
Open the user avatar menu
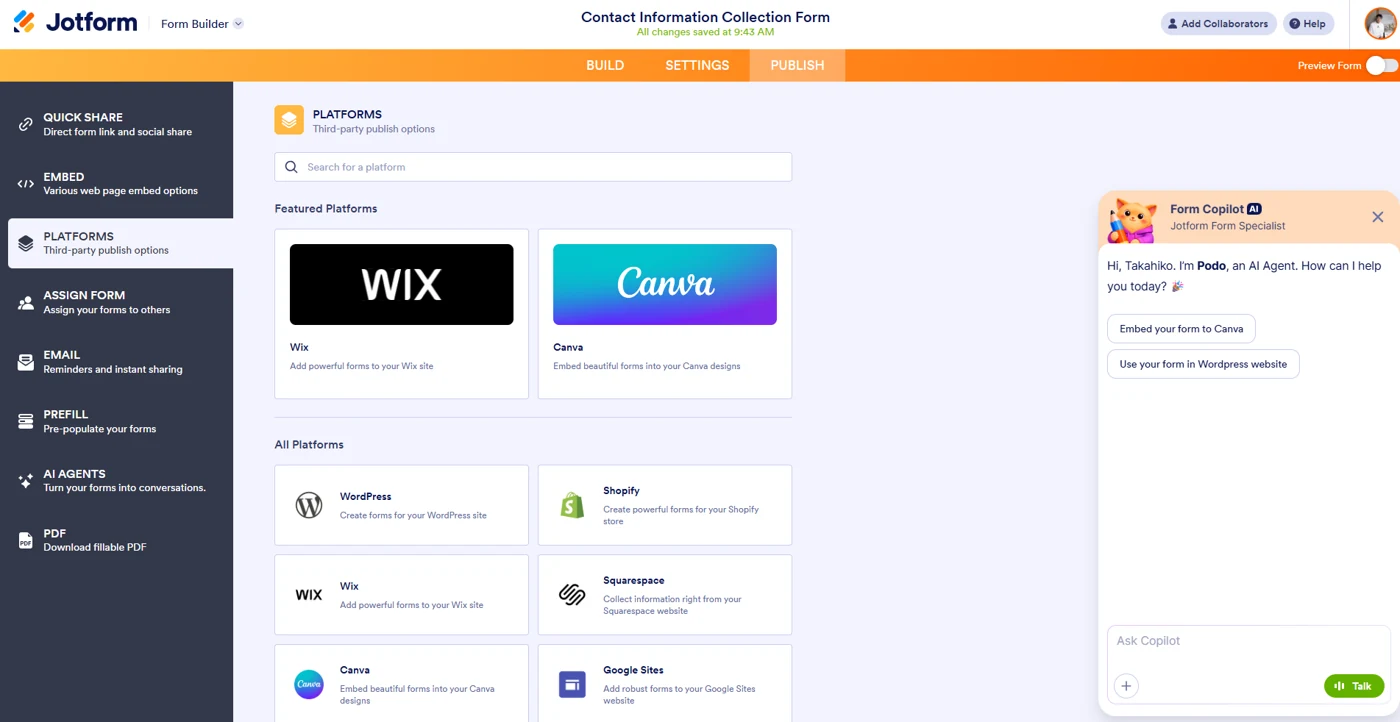[x=1381, y=23]
